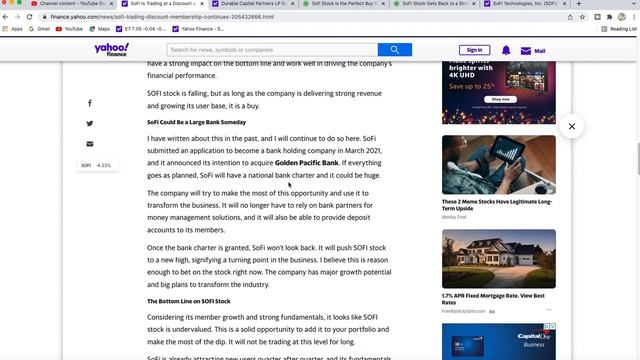Click the site lock icon in address bar
This screenshot has height=360, width=640.
click(x=44, y=17)
